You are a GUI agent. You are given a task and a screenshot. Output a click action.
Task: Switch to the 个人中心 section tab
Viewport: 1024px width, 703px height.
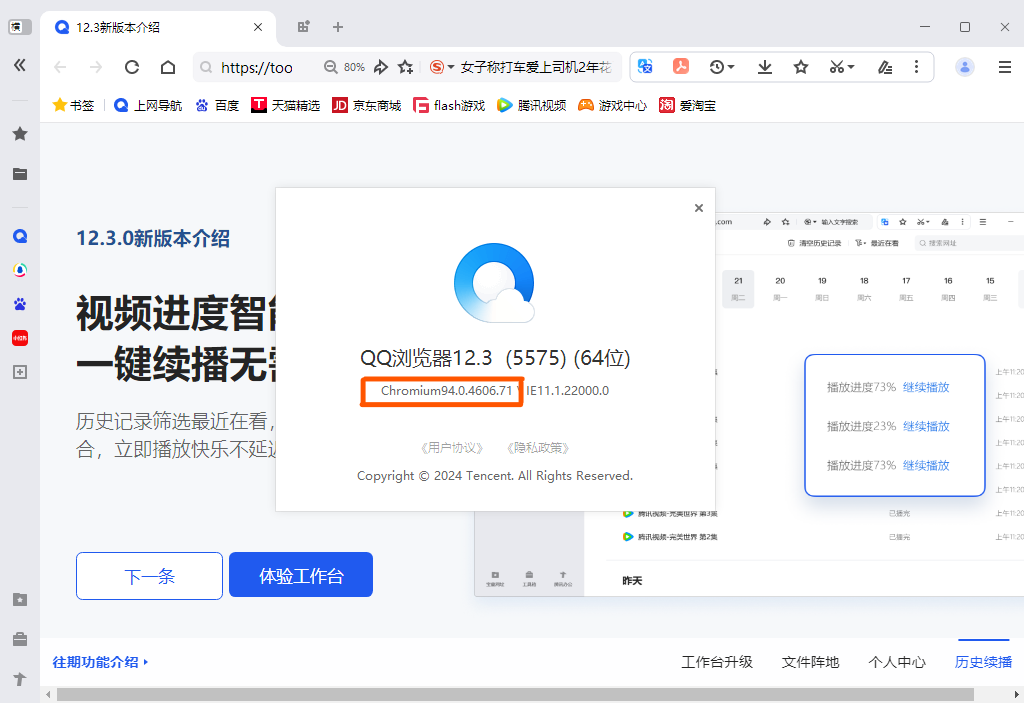[896, 662]
